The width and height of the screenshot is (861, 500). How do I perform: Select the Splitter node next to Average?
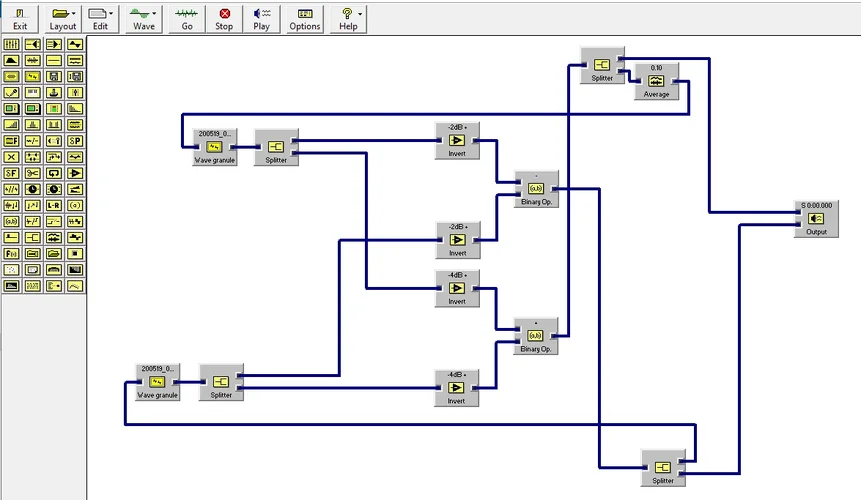click(x=602, y=65)
